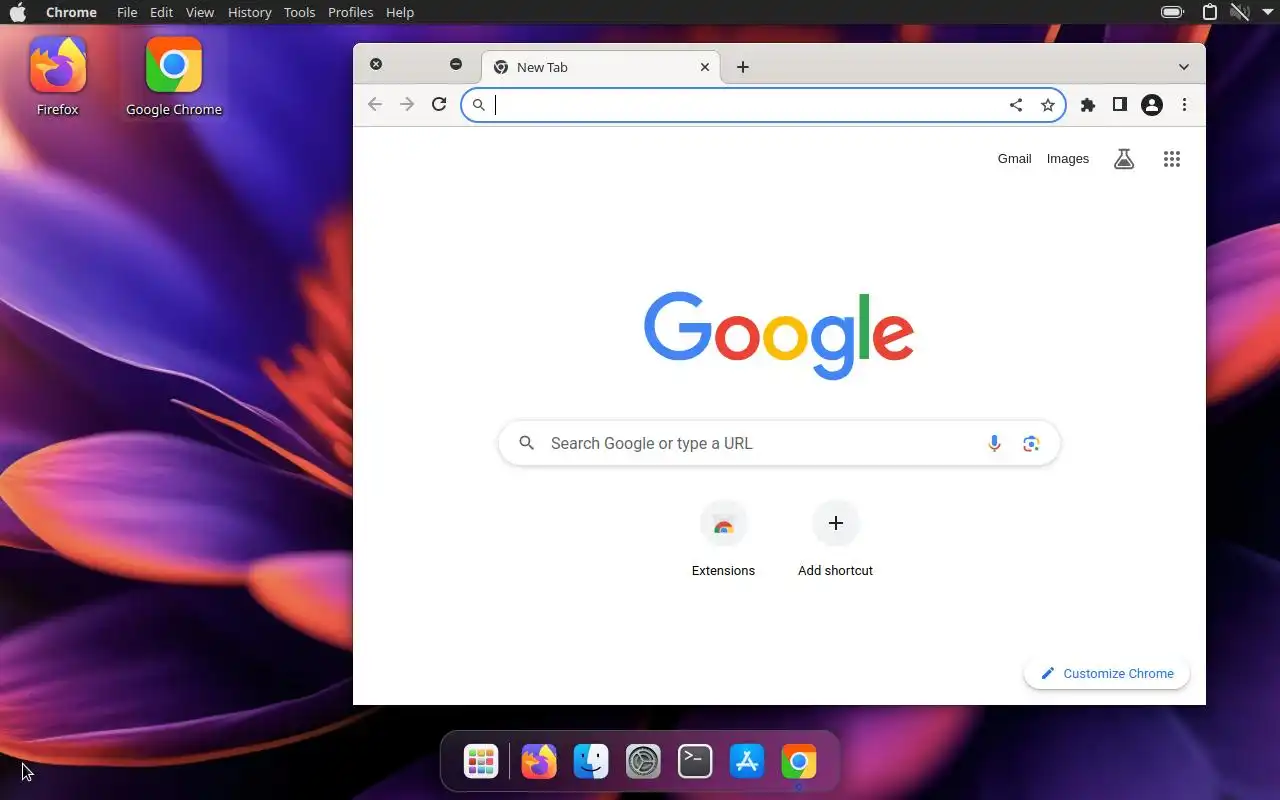Open the Help menu
Viewport: 1280px width, 800px height.
coord(400,12)
